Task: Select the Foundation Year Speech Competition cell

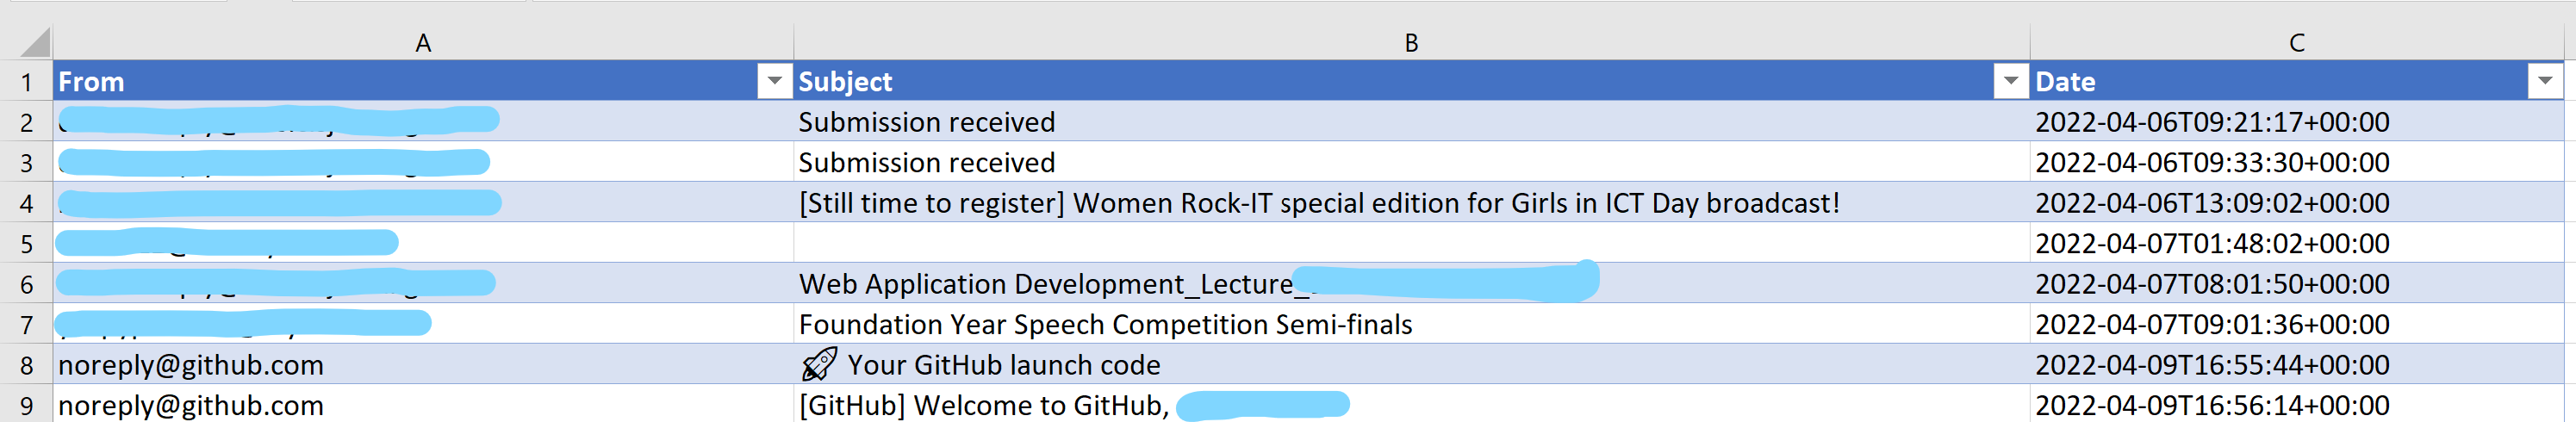Action: pos(1105,325)
